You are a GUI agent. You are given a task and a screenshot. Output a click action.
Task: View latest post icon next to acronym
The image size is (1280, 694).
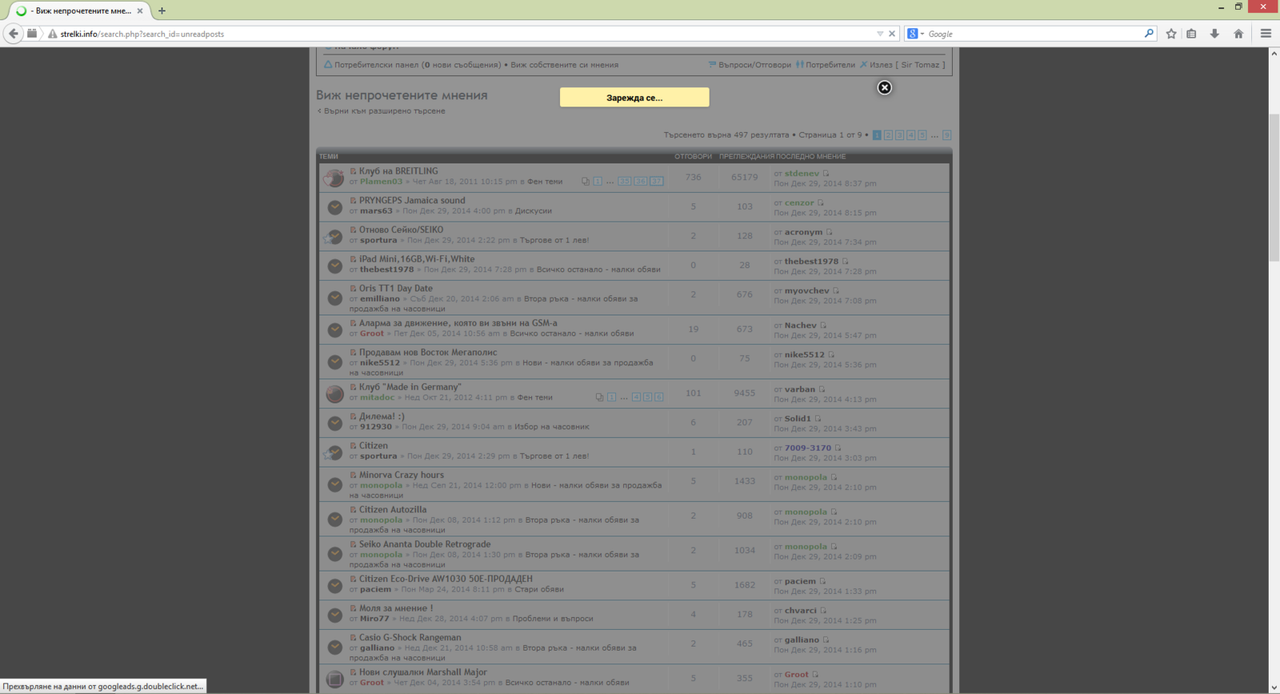pyautogui.click(x=829, y=232)
